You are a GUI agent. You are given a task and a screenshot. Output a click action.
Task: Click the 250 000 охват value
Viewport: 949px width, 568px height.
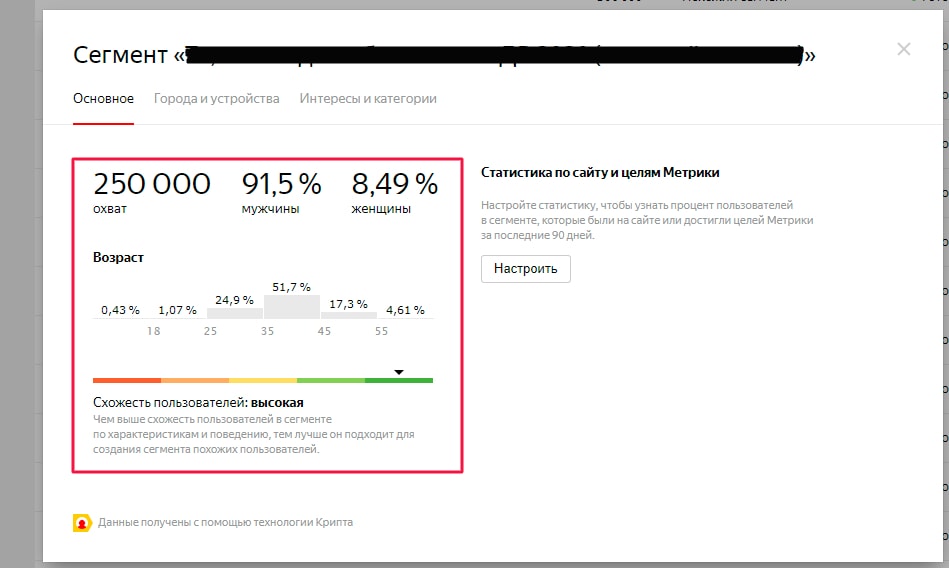[x=151, y=185]
